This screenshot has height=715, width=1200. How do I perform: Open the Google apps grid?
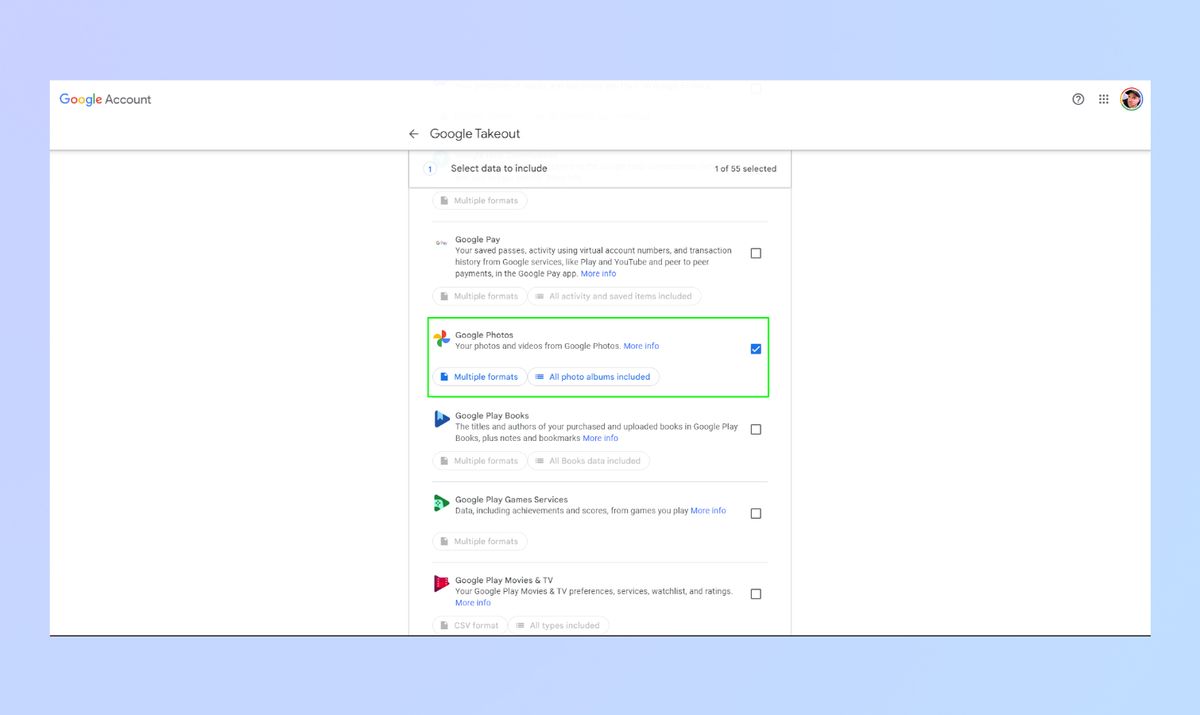point(1104,99)
